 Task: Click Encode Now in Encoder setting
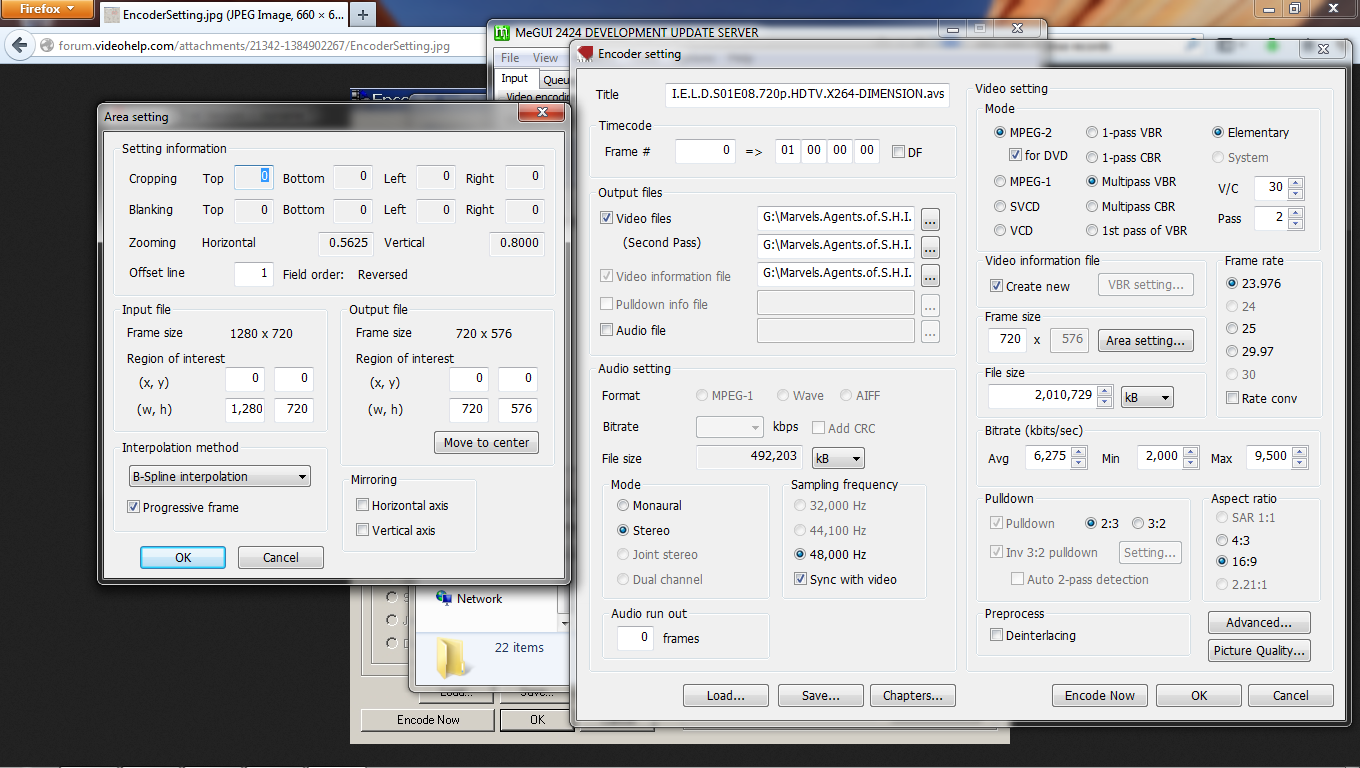(1099, 695)
